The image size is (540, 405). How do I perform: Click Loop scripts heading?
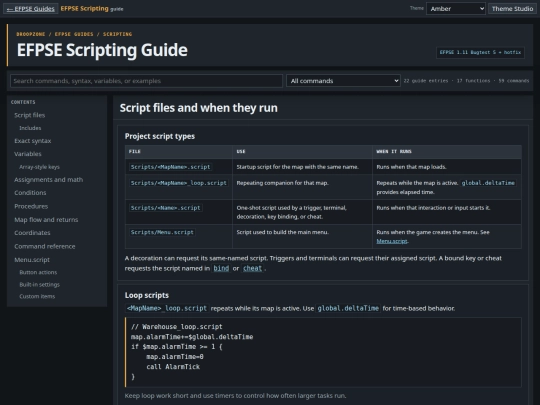pos(147,295)
